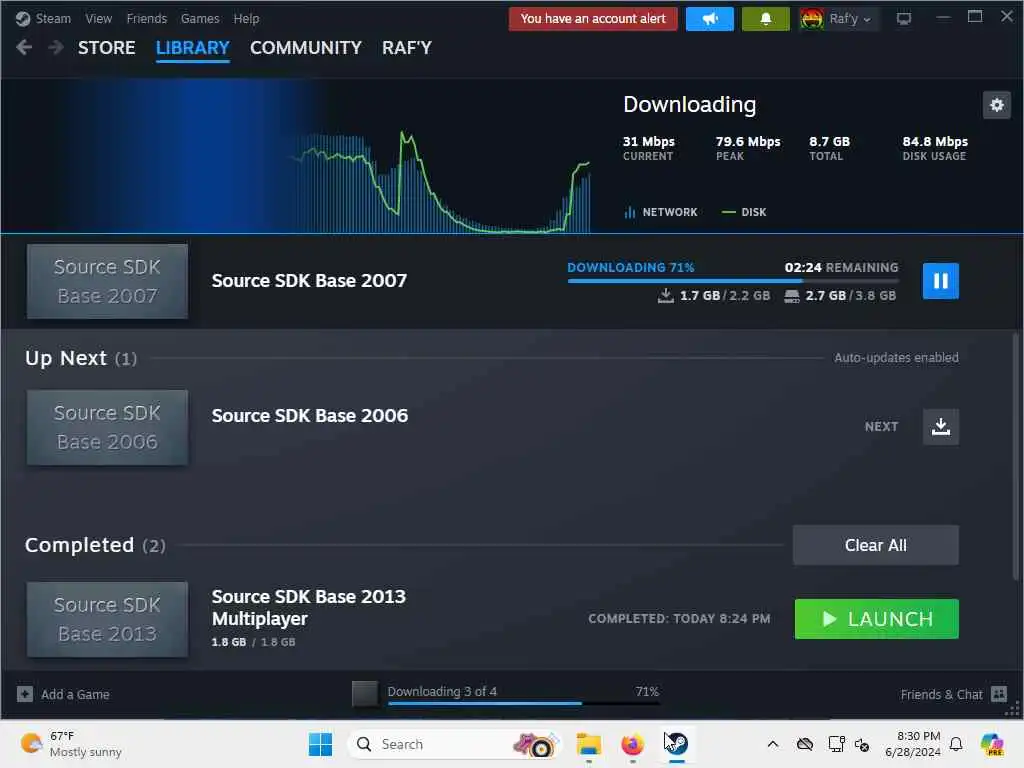
Task: Open the Windows Start menu
Action: (320, 744)
